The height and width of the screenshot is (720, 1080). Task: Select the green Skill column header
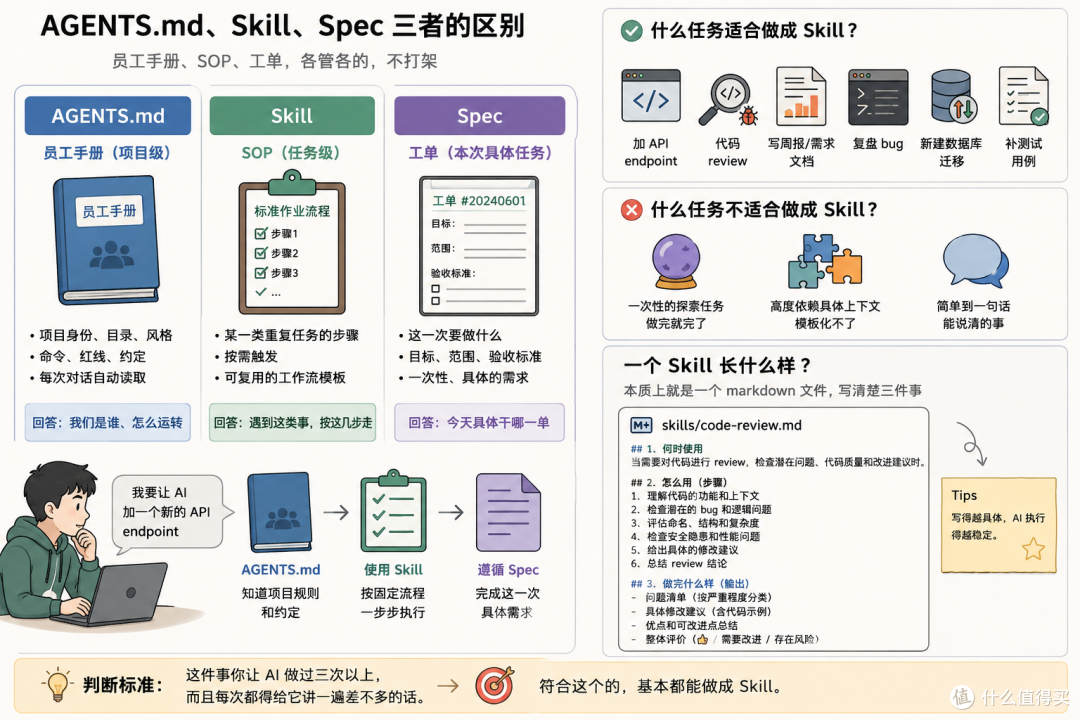292,116
